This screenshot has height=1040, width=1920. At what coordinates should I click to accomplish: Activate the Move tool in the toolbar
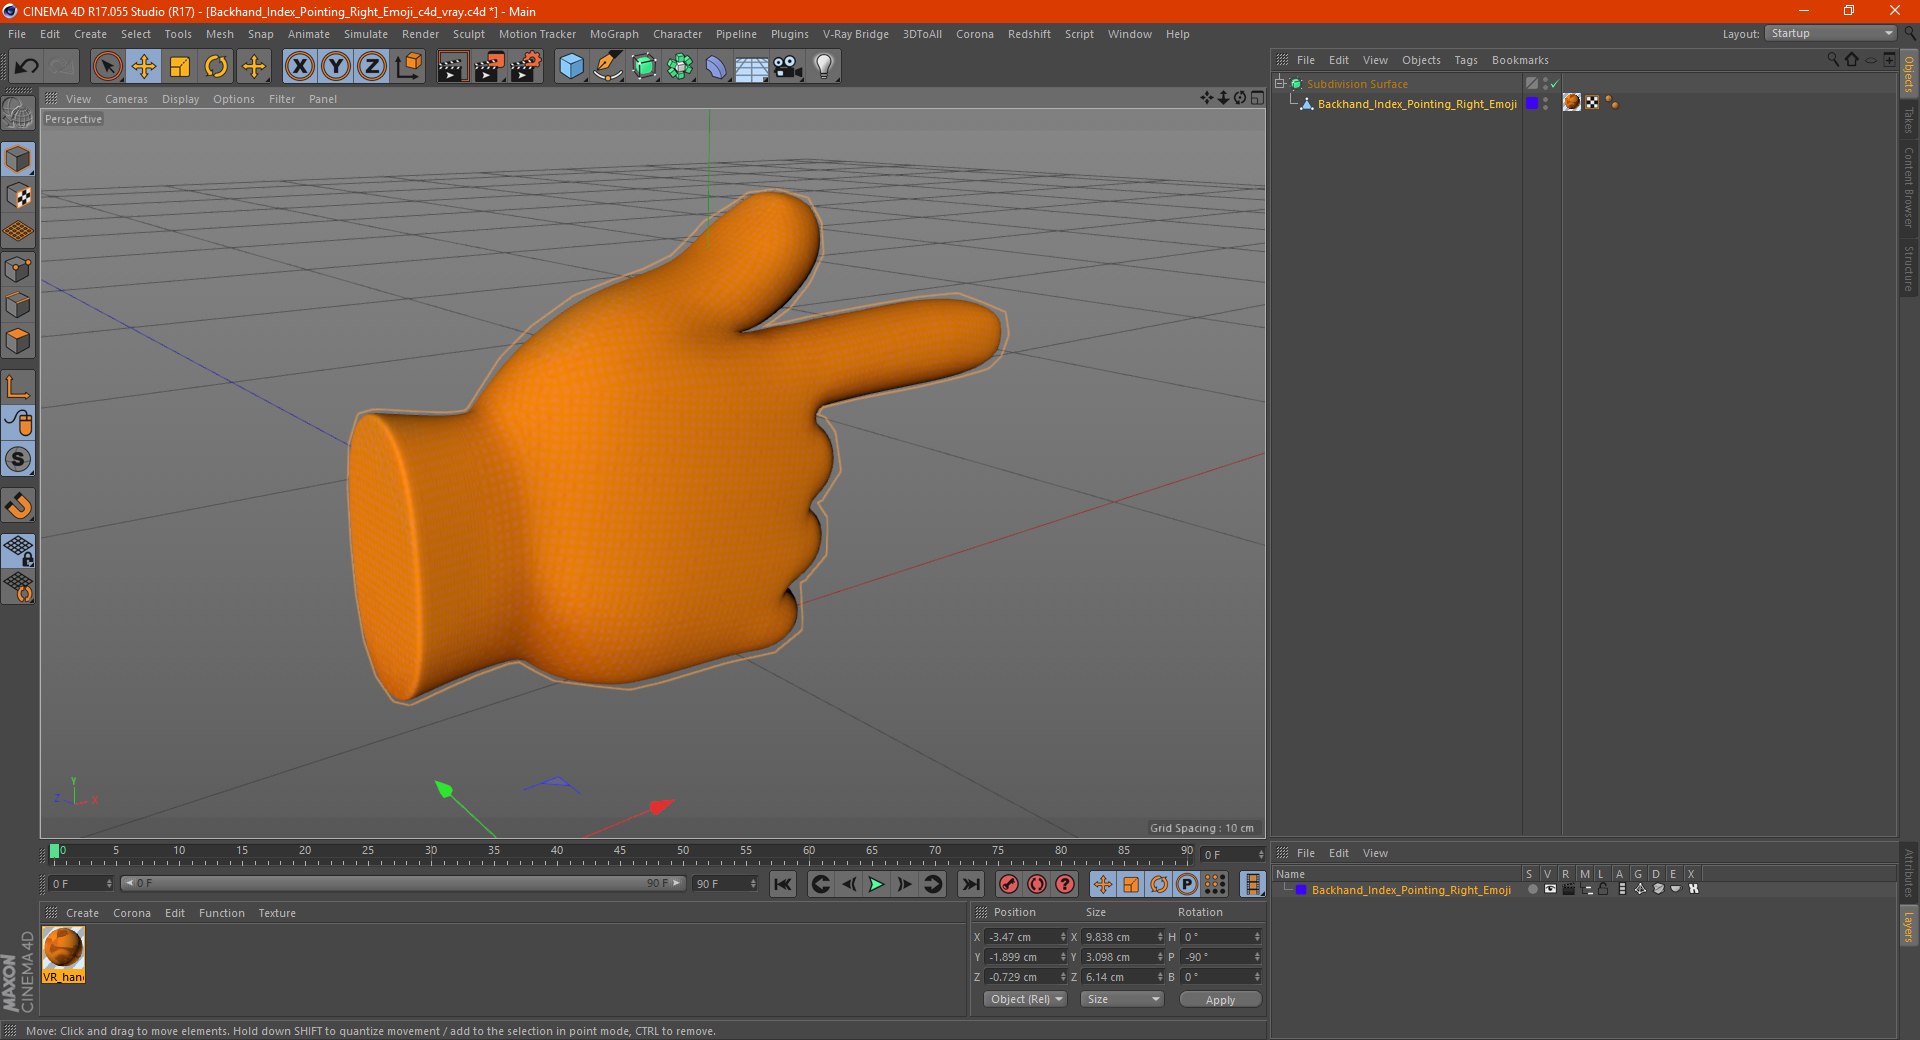(x=144, y=67)
